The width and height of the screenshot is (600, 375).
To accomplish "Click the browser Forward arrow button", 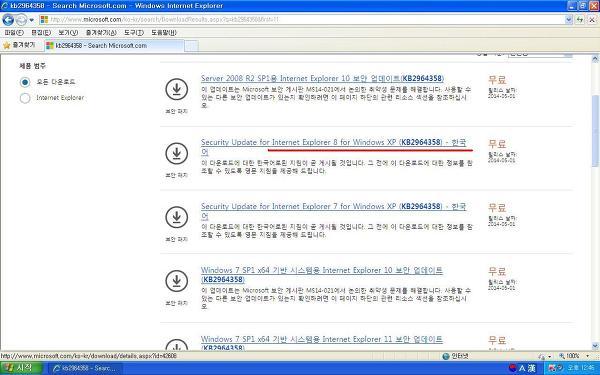I will 21,19.
